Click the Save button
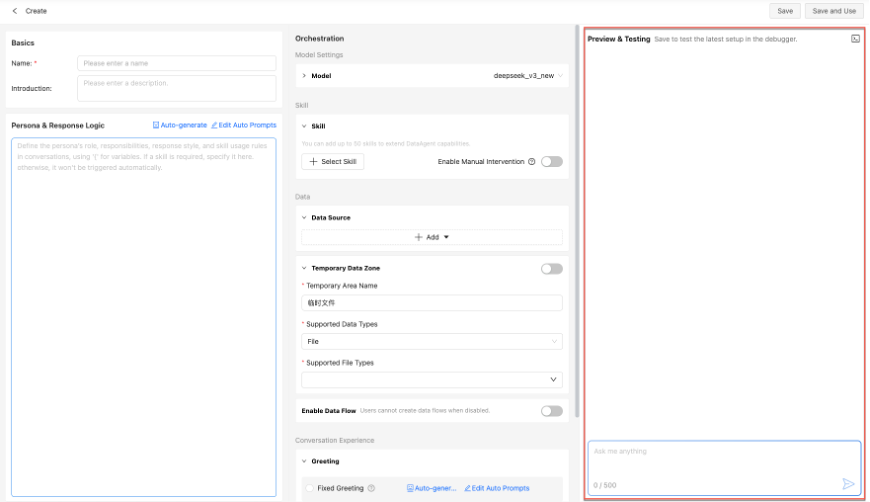This screenshot has width=870, height=502. tap(785, 11)
